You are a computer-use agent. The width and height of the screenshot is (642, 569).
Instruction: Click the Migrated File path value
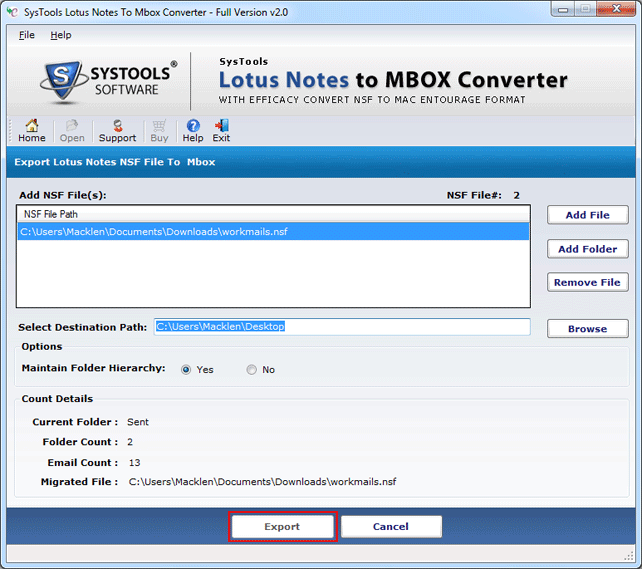262,482
